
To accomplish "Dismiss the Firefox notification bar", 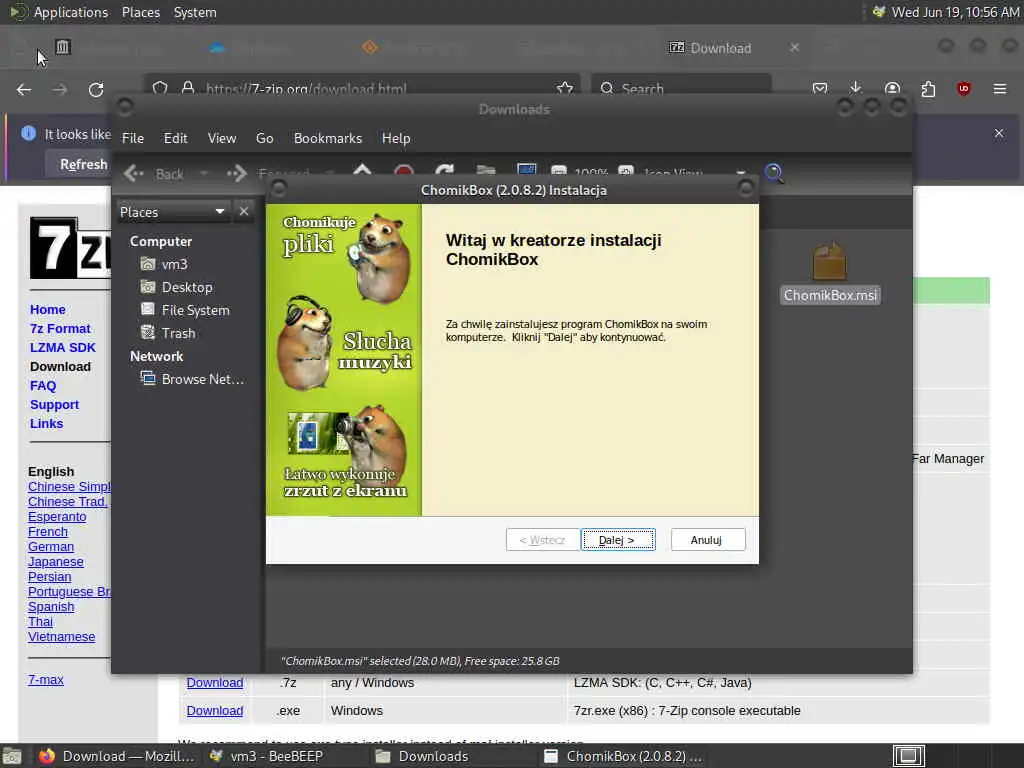I will point(999,133).
